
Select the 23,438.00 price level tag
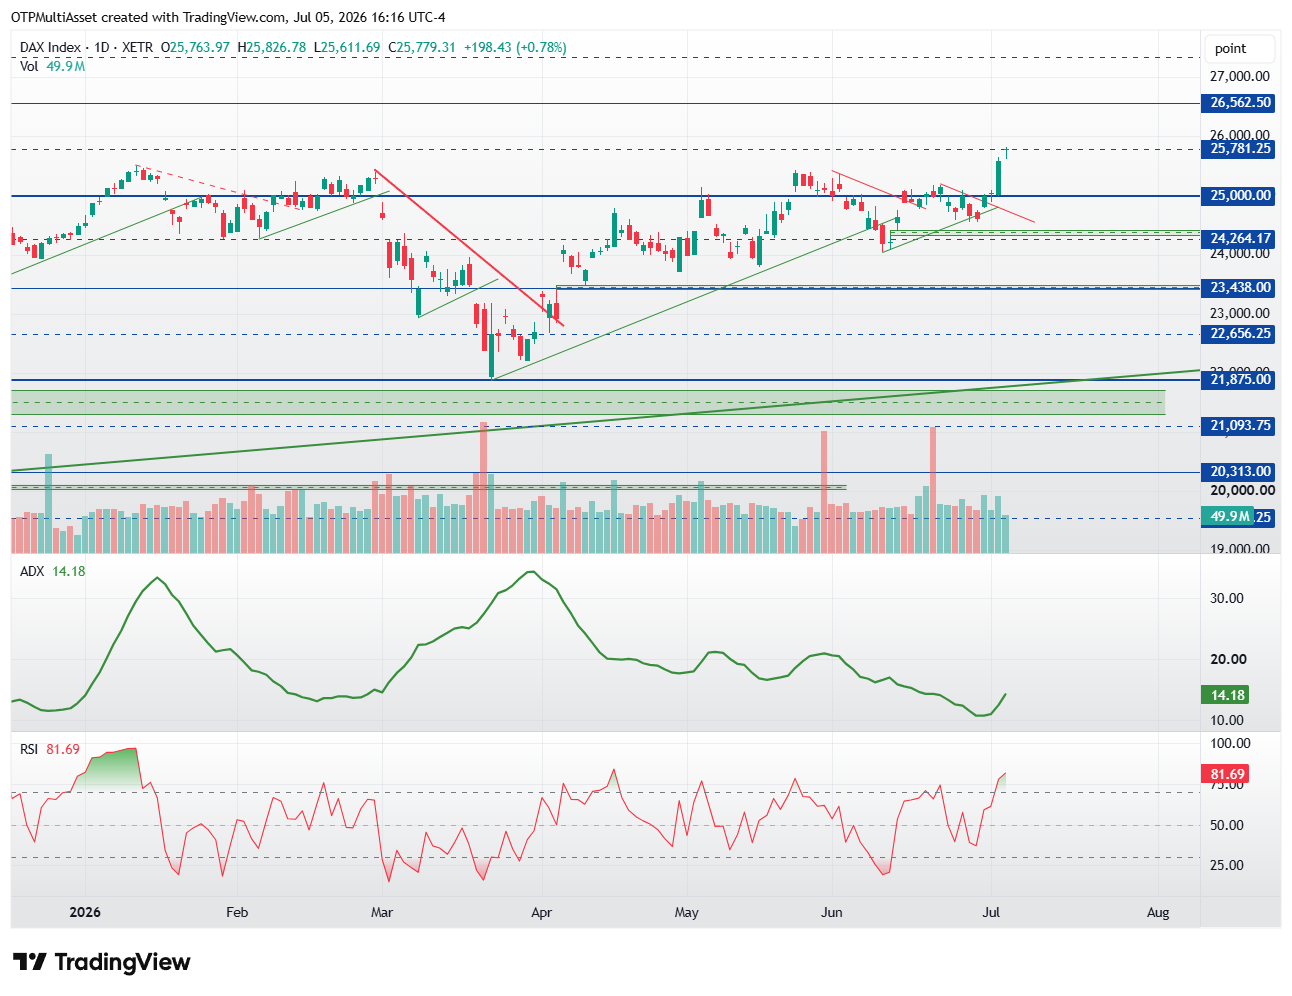click(x=1238, y=288)
